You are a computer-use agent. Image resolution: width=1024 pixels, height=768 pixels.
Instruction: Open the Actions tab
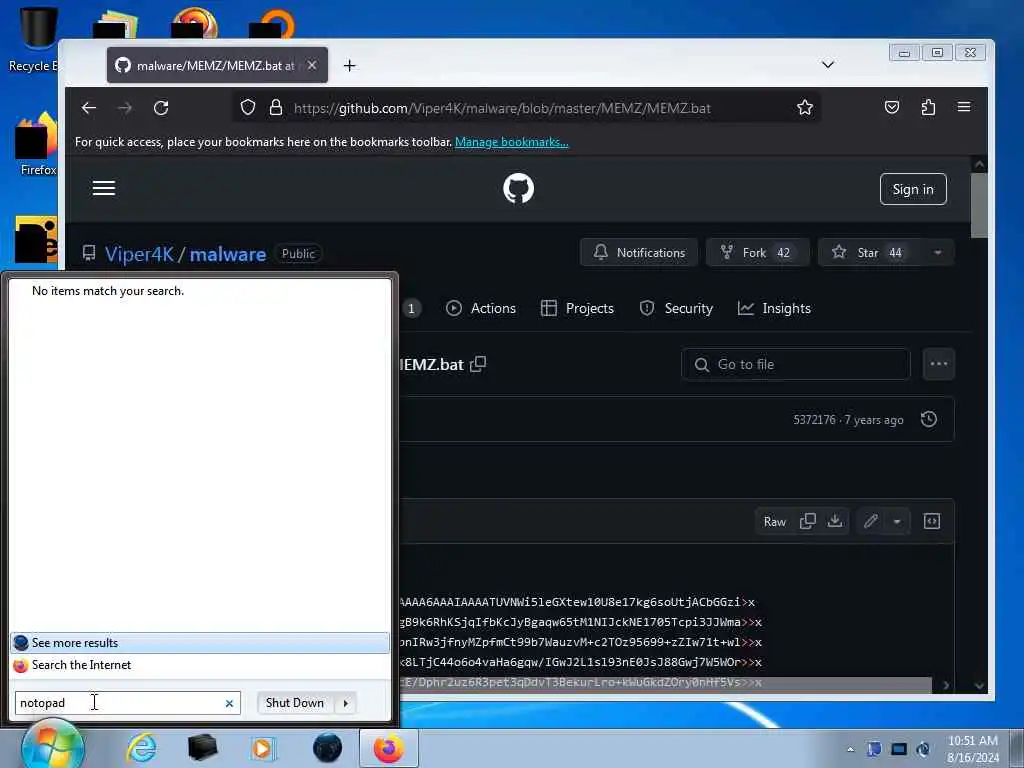point(481,308)
